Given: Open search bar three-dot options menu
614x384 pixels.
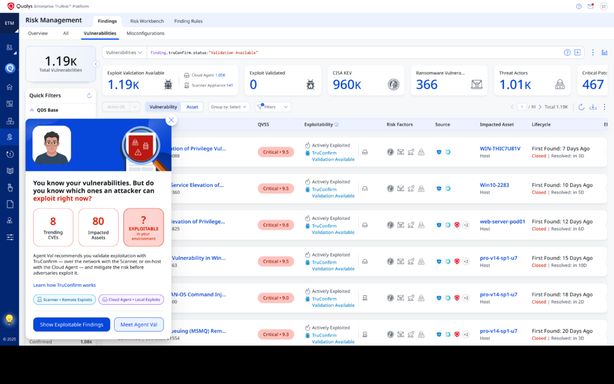Looking at the screenshot, I should coord(593,52).
